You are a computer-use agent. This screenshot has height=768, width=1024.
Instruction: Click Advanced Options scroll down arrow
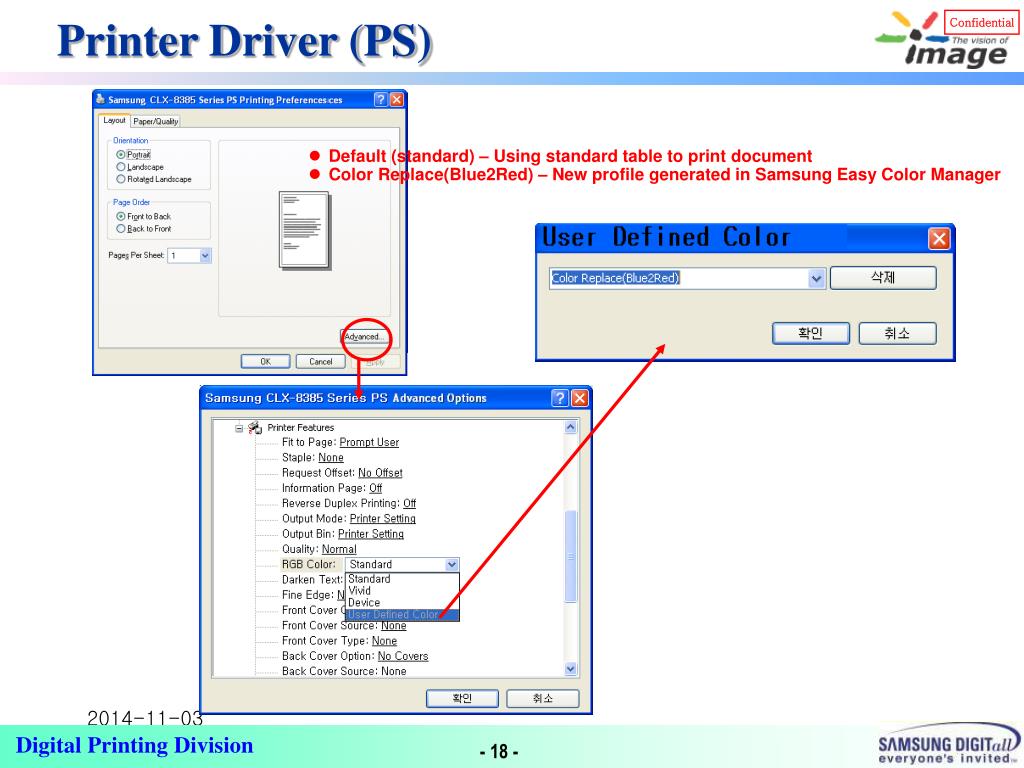click(x=570, y=669)
